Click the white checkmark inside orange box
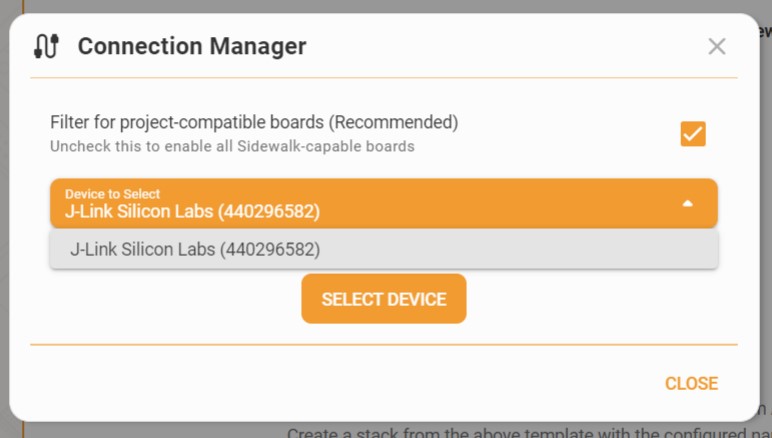772x438 pixels. pyautogui.click(x=693, y=133)
